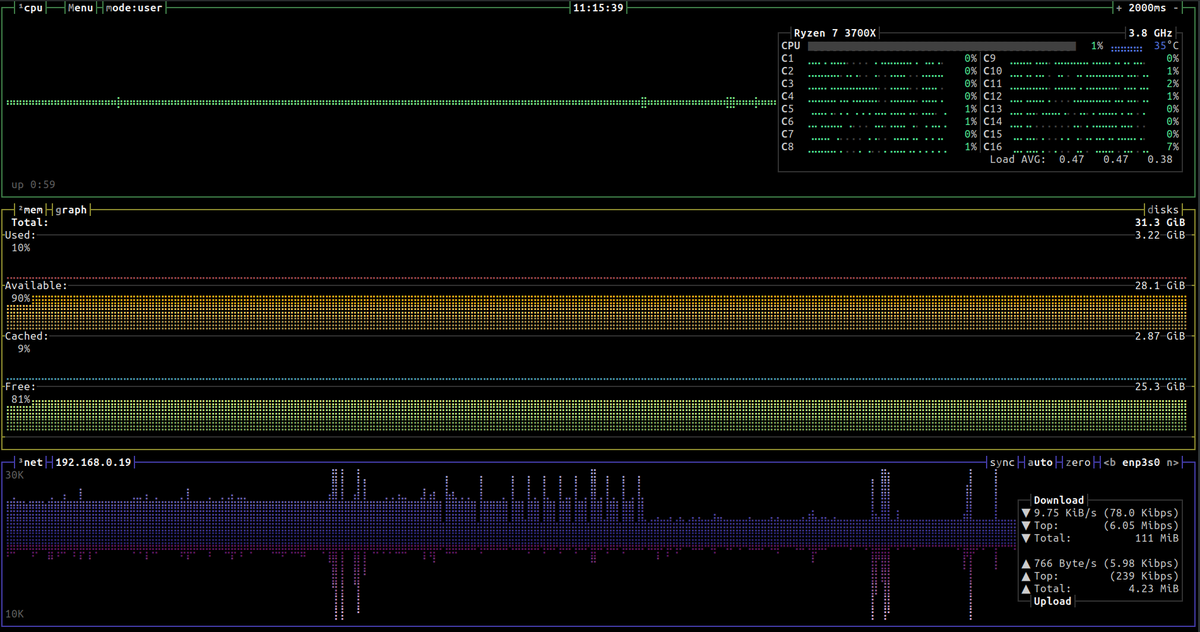Click the total CPU usage meter bar
This screenshot has width=1200, height=632.
[x=942, y=46]
